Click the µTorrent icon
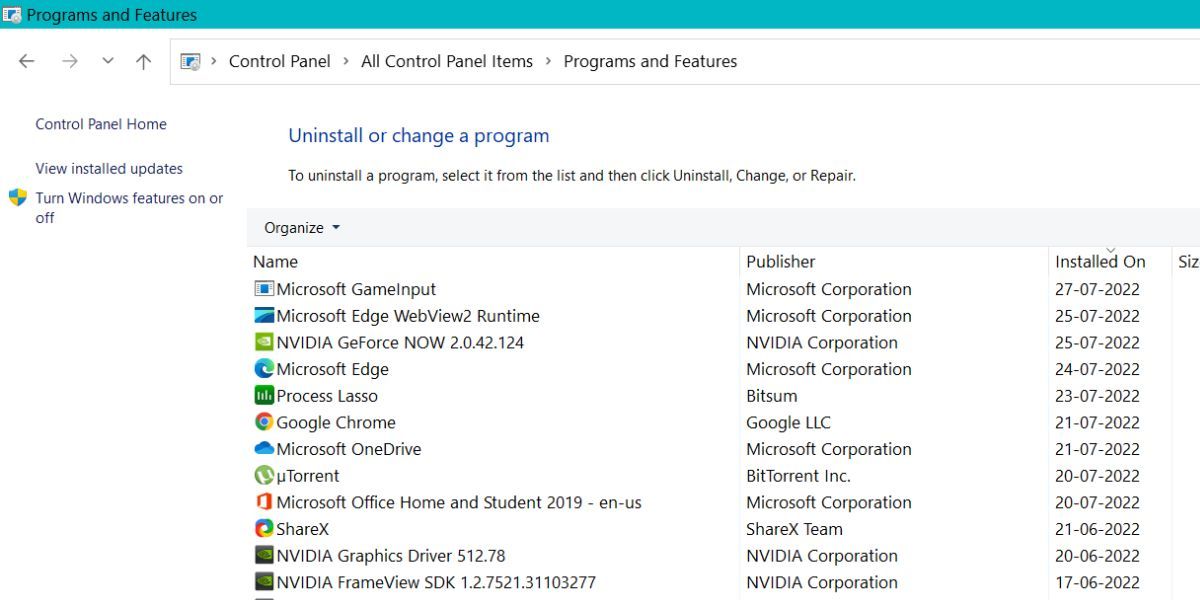Image resolution: width=1200 pixels, height=600 pixels. [264, 476]
